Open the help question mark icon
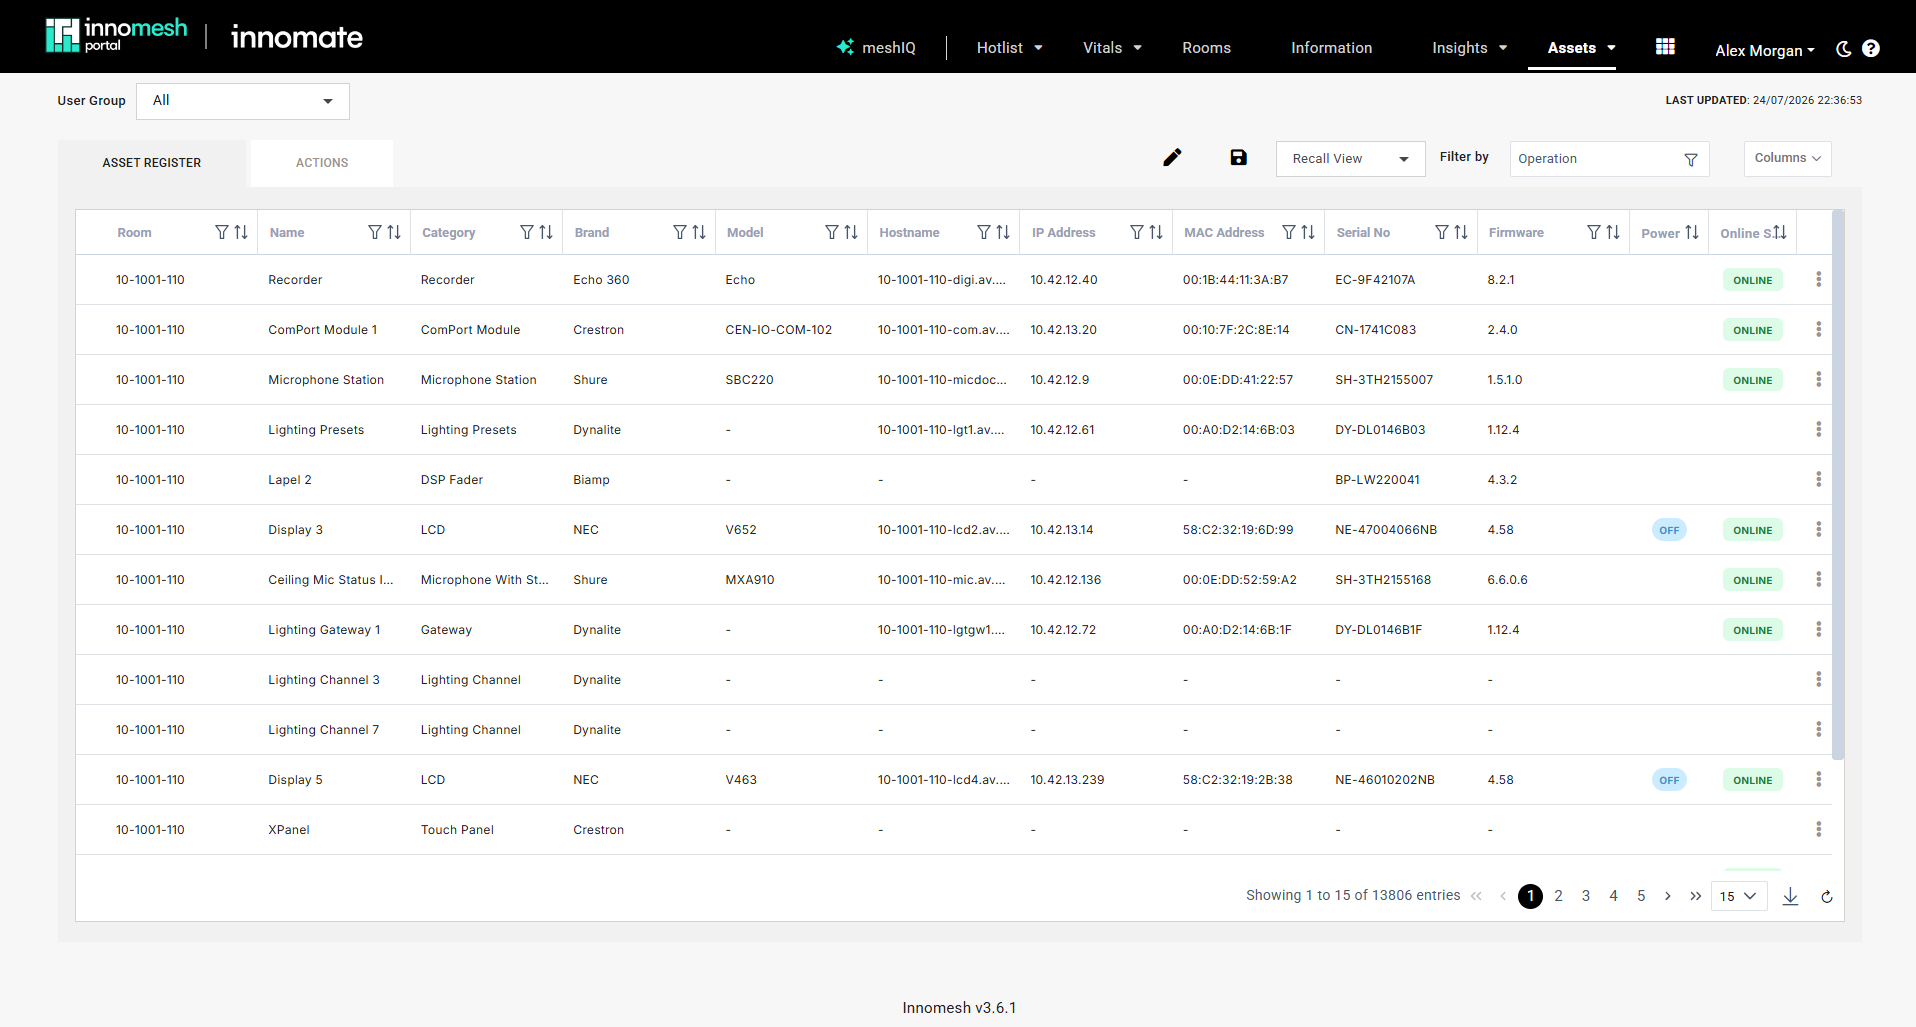The width and height of the screenshot is (1916, 1027). (1871, 48)
